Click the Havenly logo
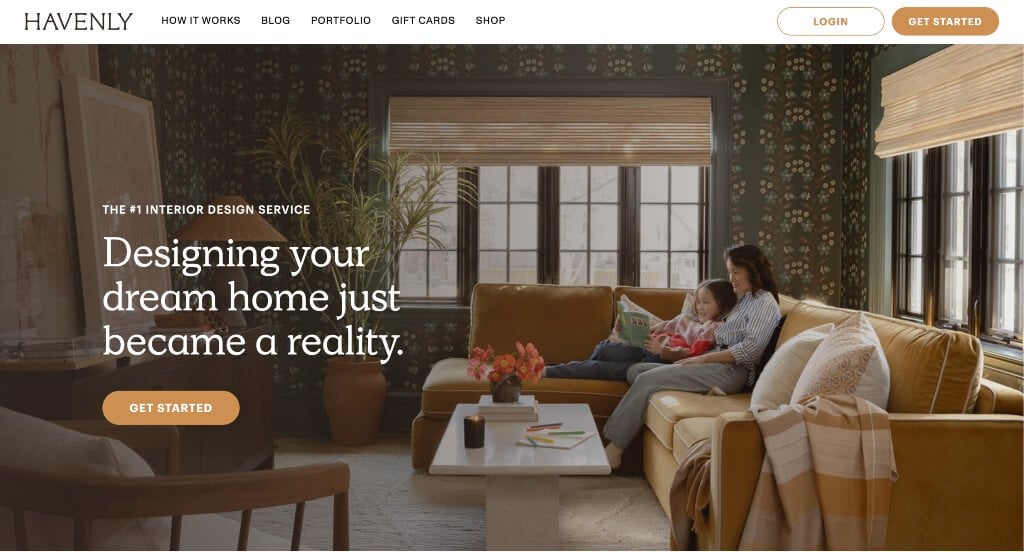1024x552 pixels. click(x=78, y=21)
